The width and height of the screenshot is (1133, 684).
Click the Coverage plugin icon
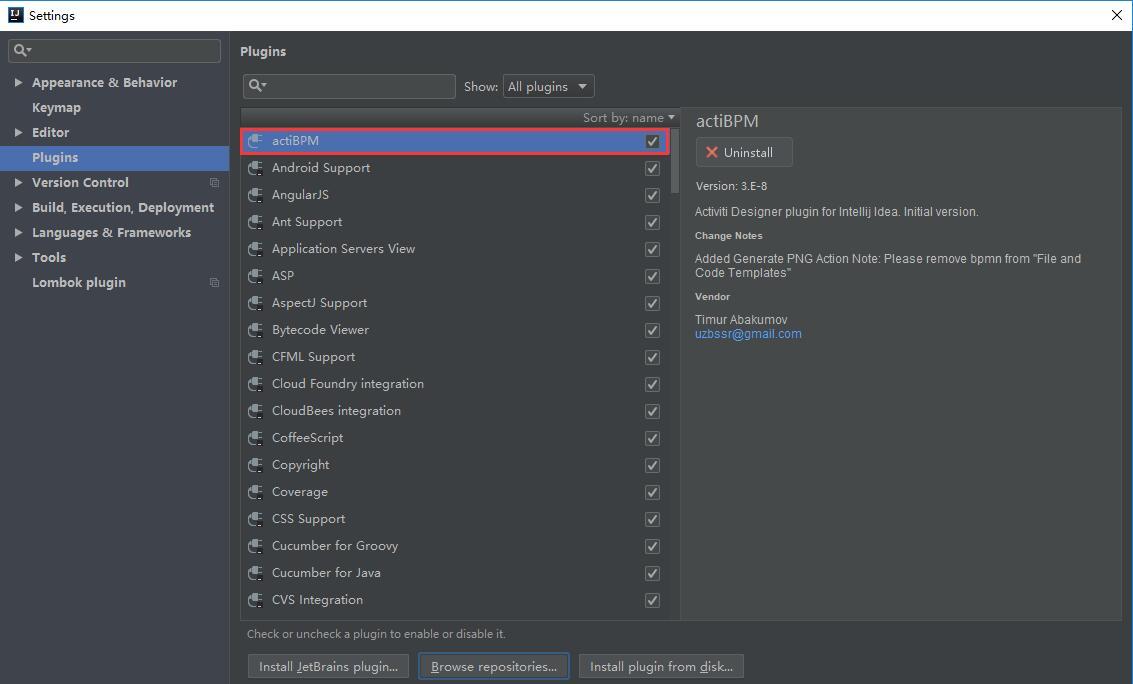[x=255, y=492]
